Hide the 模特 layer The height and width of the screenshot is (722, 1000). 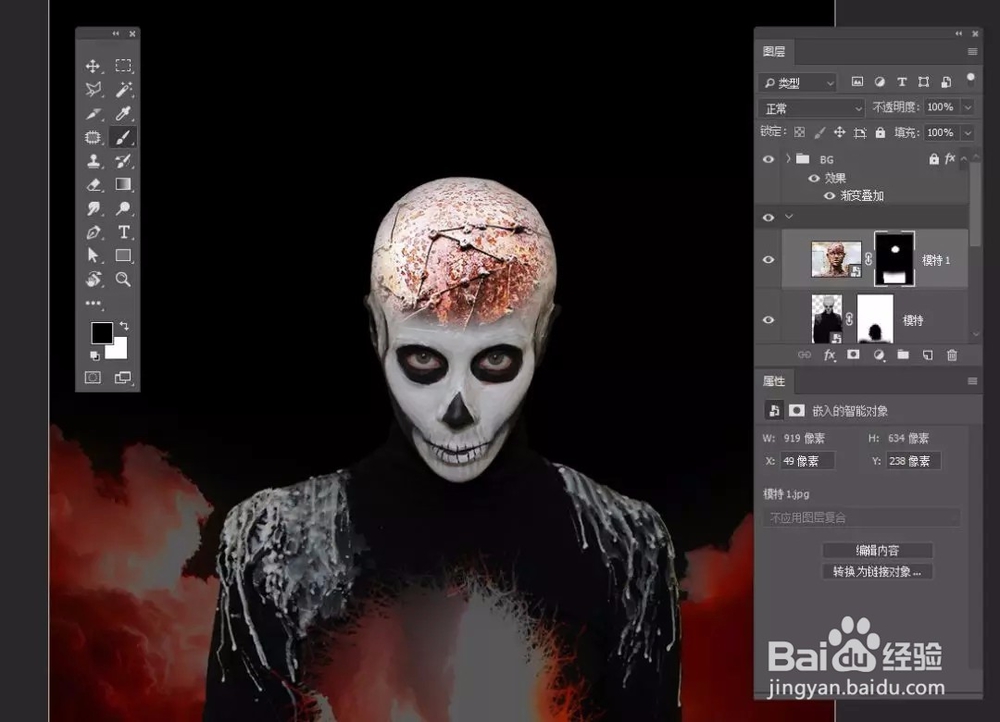[x=768, y=320]
